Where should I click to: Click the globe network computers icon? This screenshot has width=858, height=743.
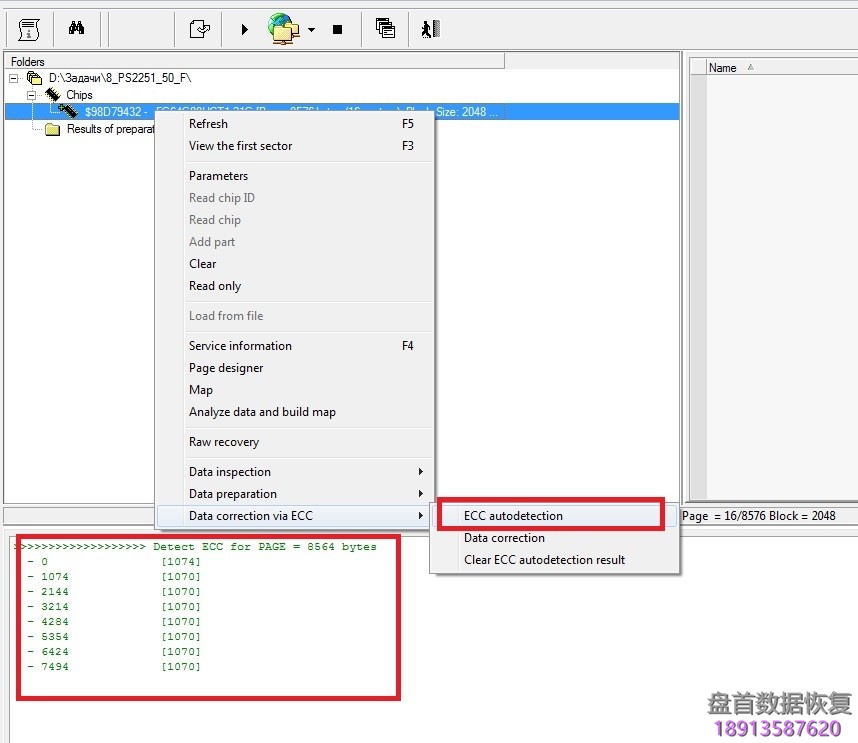click(284, 29)
